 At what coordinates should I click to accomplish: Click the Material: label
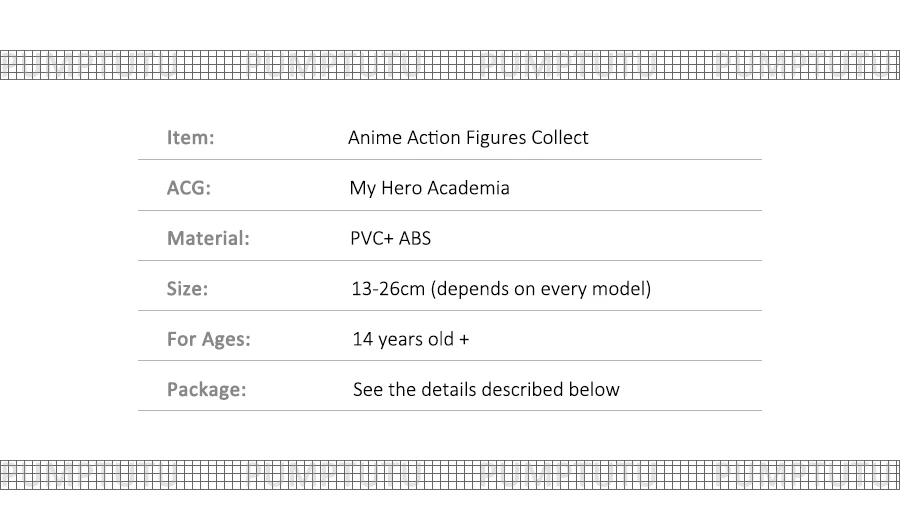208,238
